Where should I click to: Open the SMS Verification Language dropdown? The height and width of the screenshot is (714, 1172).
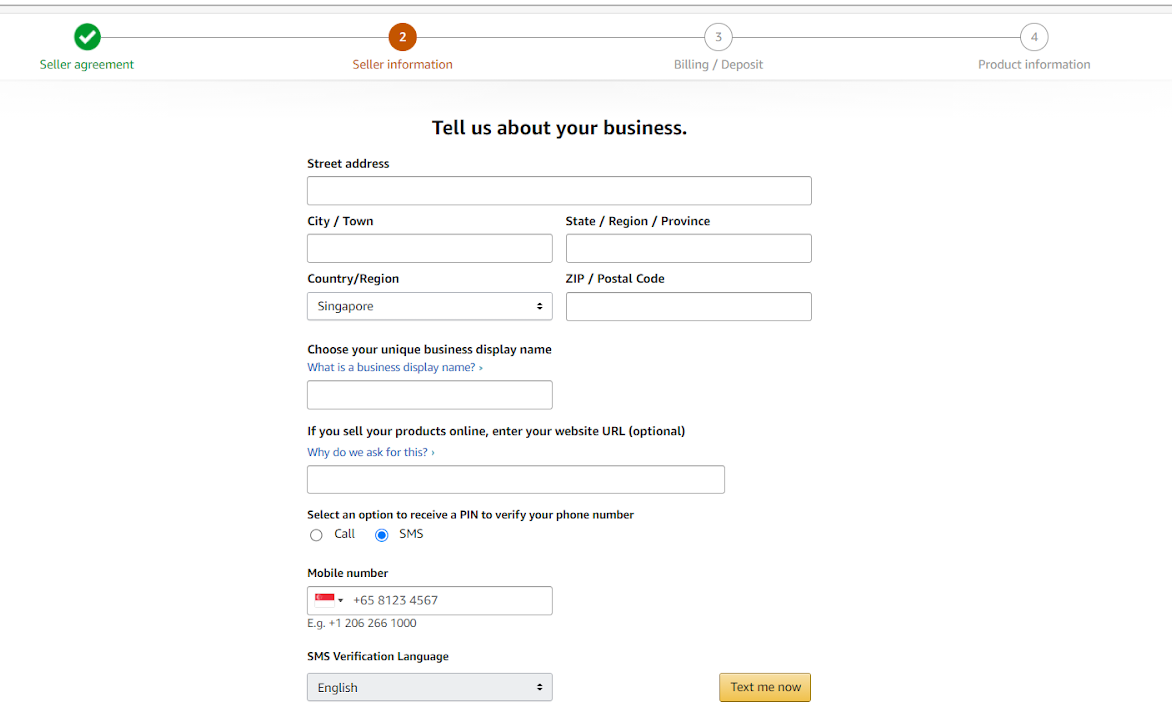(430, 687)
